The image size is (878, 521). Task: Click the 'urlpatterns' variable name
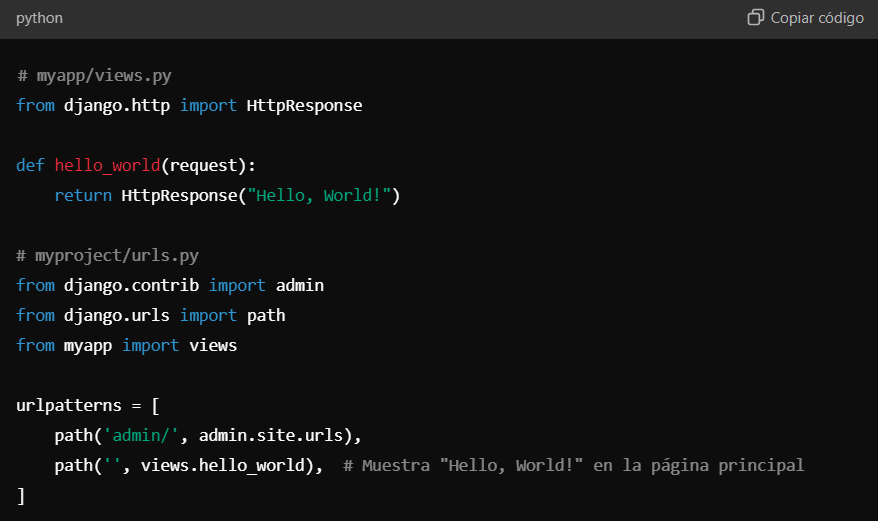[x=68, y=406]
